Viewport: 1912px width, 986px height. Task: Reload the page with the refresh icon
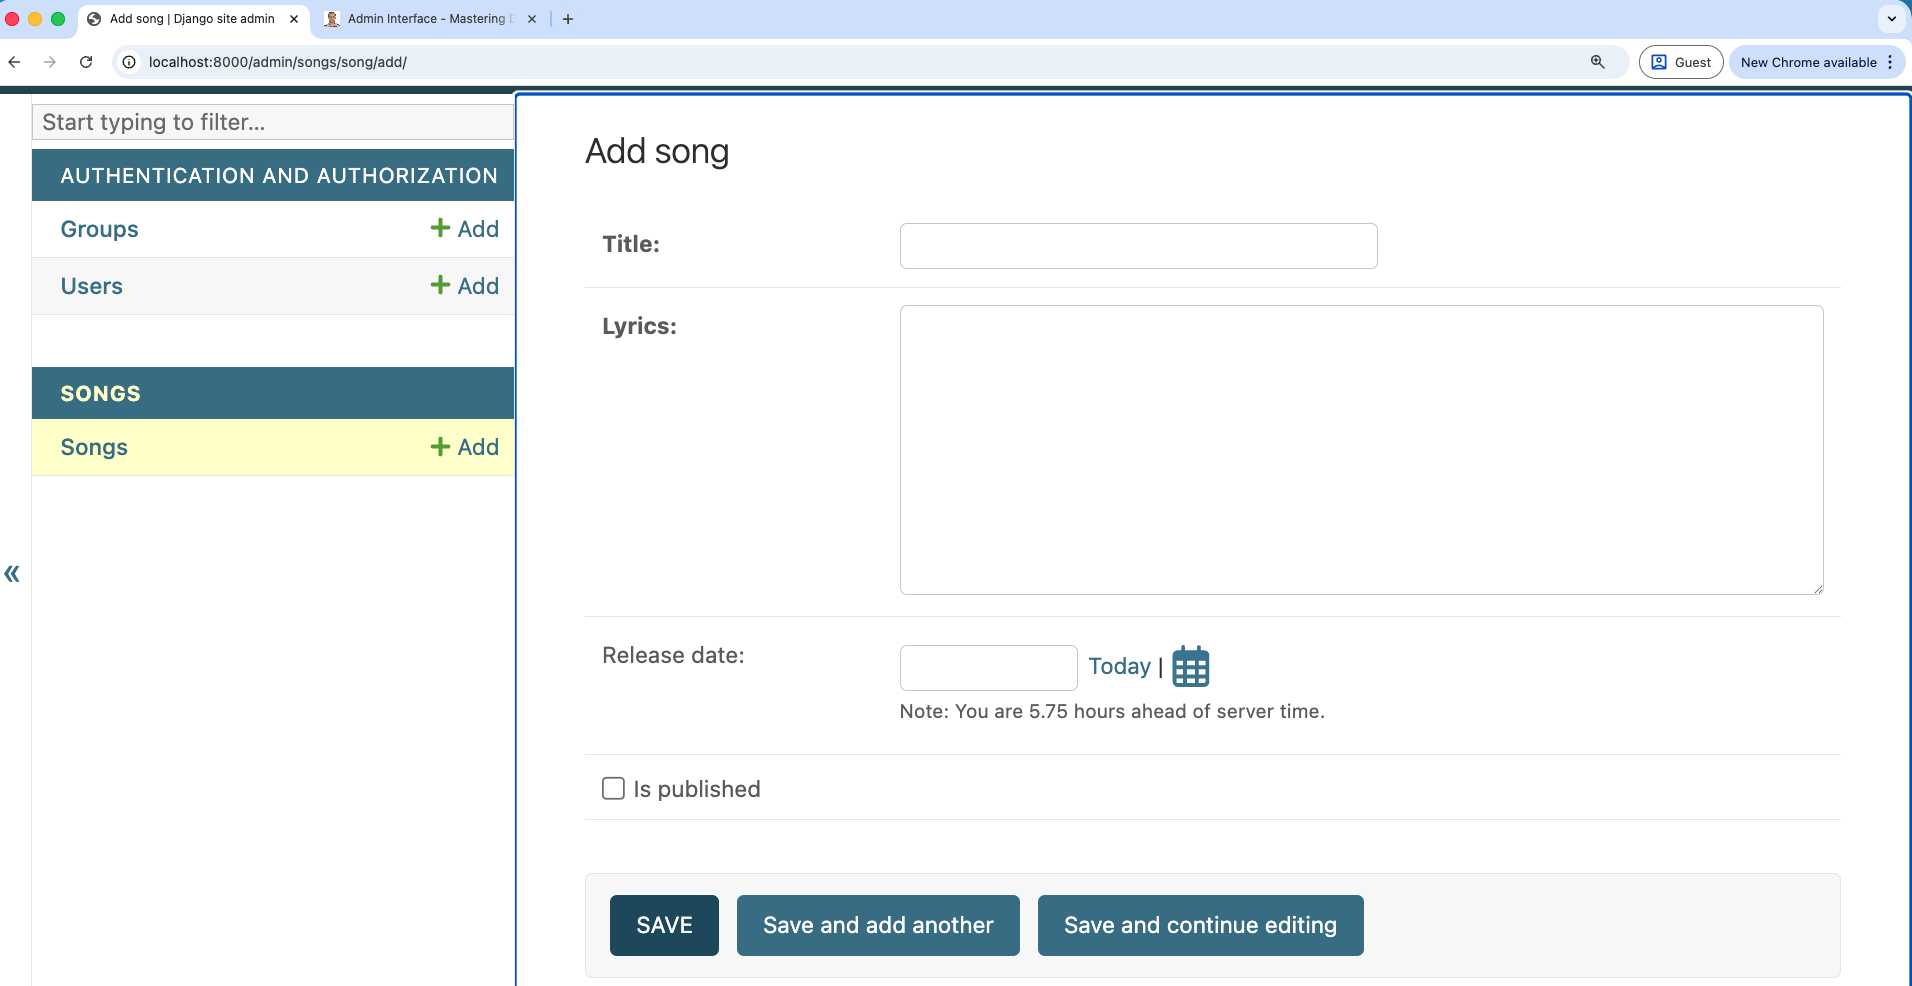tap(86, 62)
